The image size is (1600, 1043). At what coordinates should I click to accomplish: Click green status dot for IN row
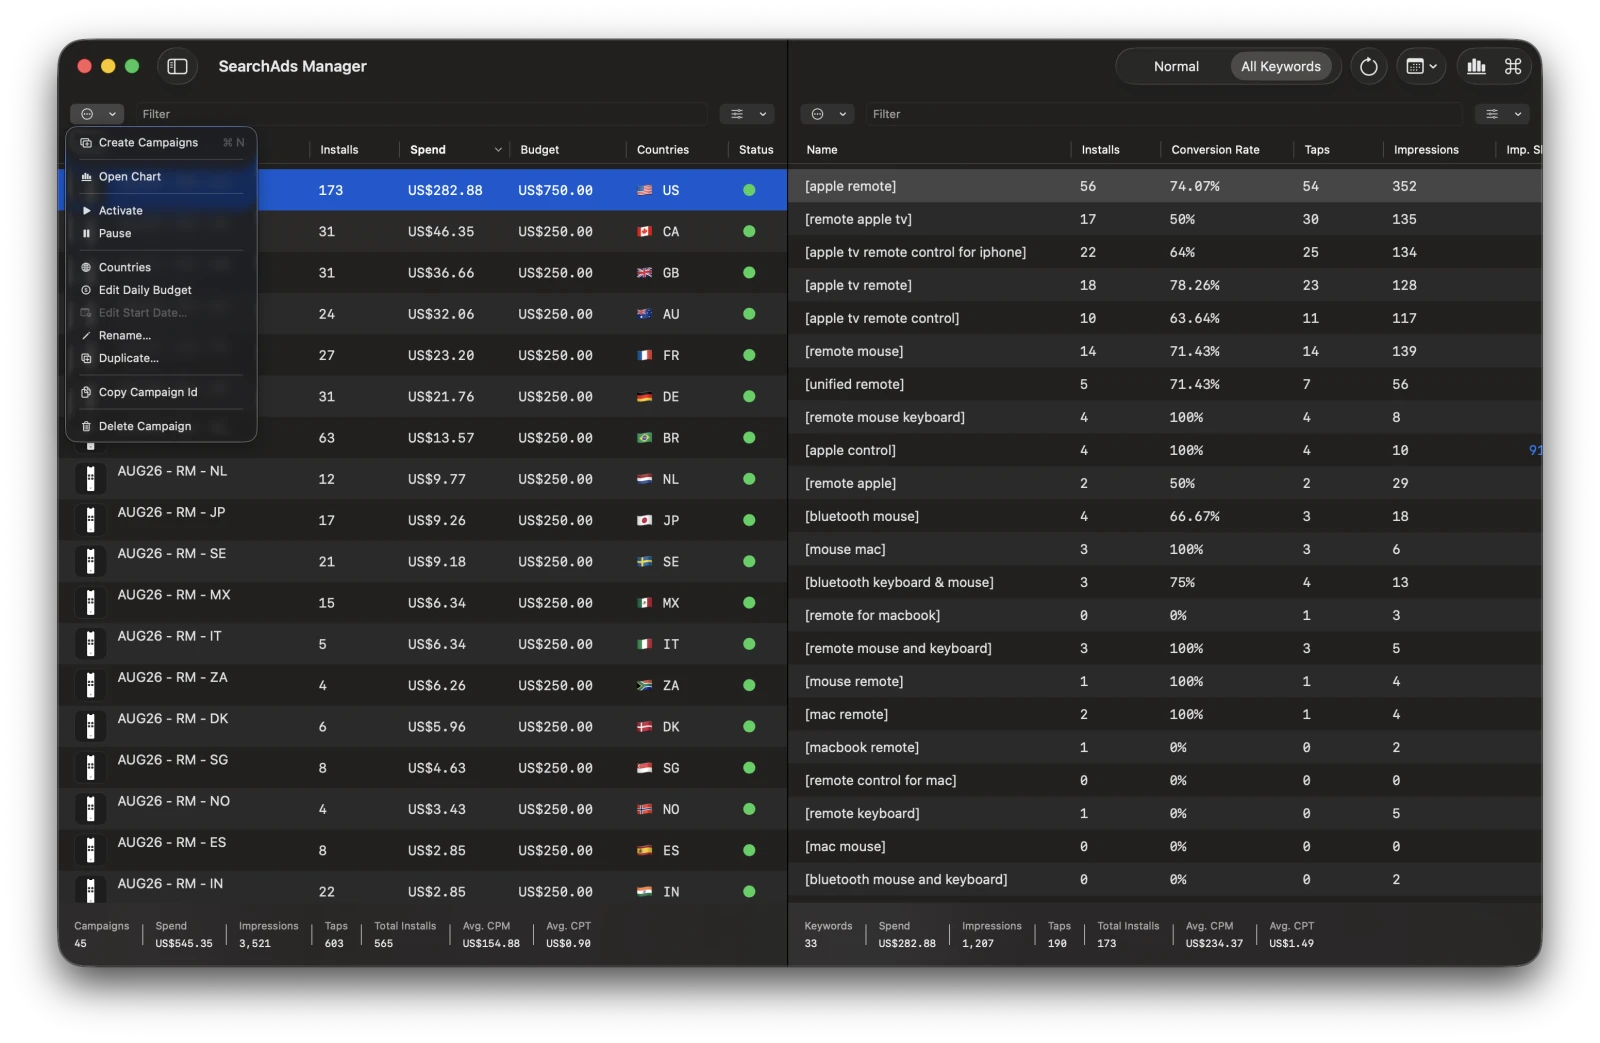(x=749, y=892)
